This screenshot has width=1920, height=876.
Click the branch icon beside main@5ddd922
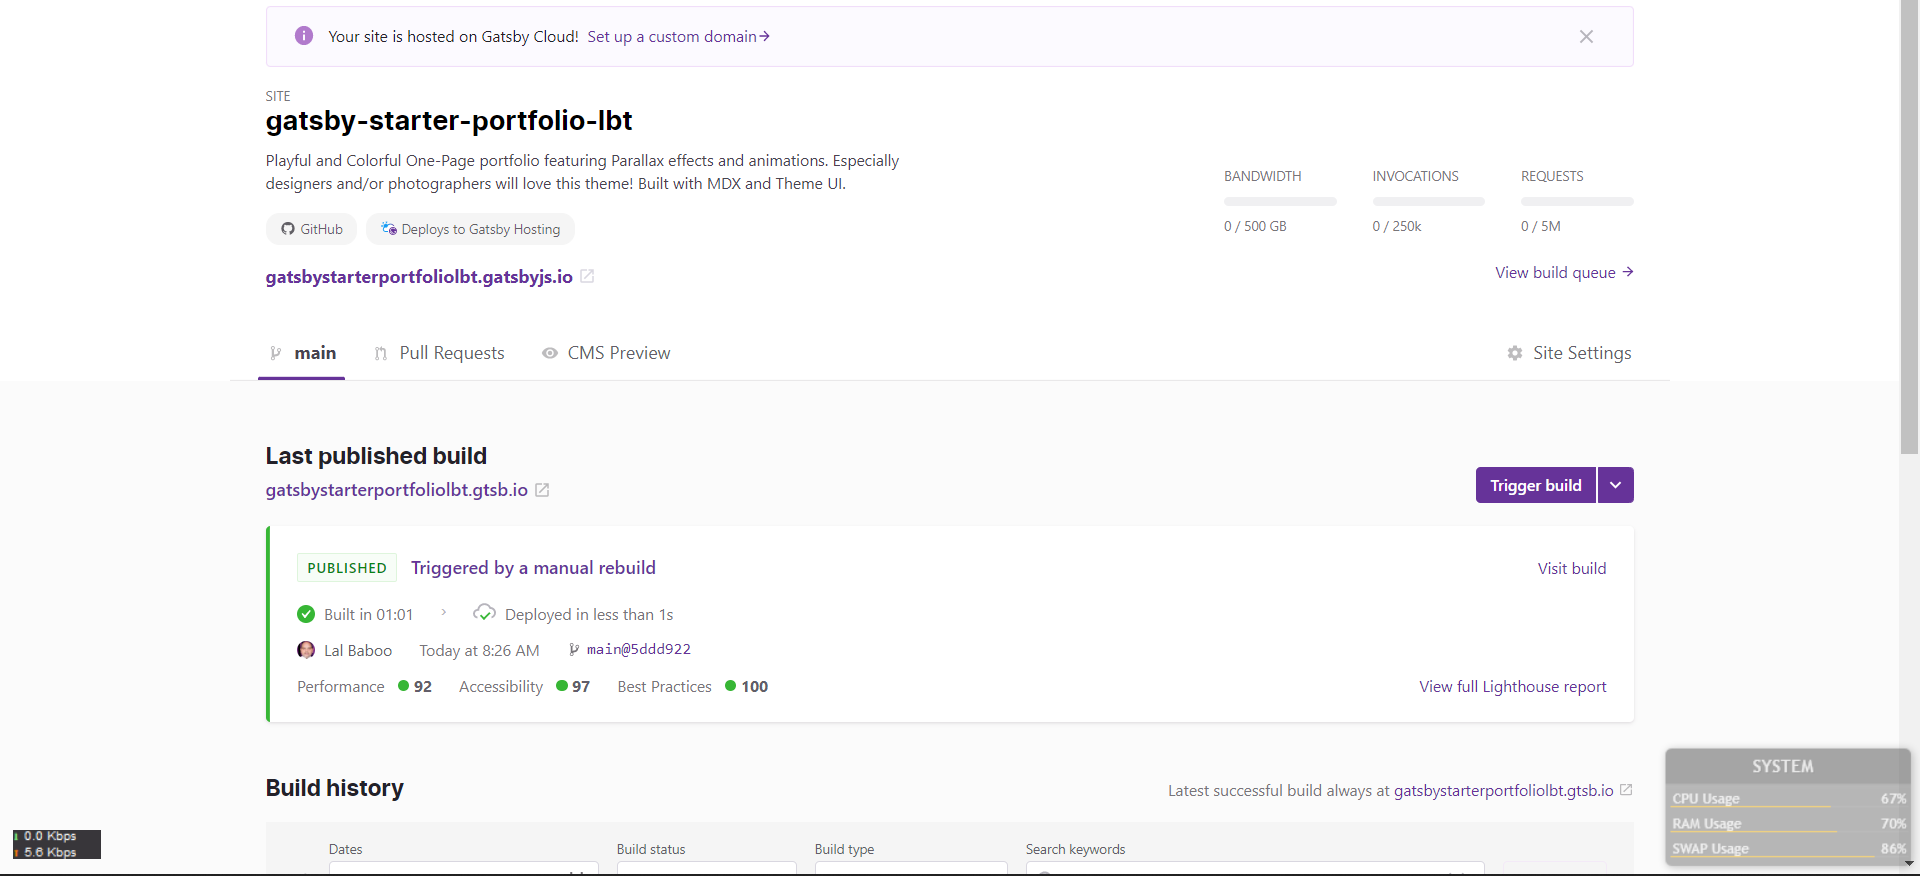574,650
